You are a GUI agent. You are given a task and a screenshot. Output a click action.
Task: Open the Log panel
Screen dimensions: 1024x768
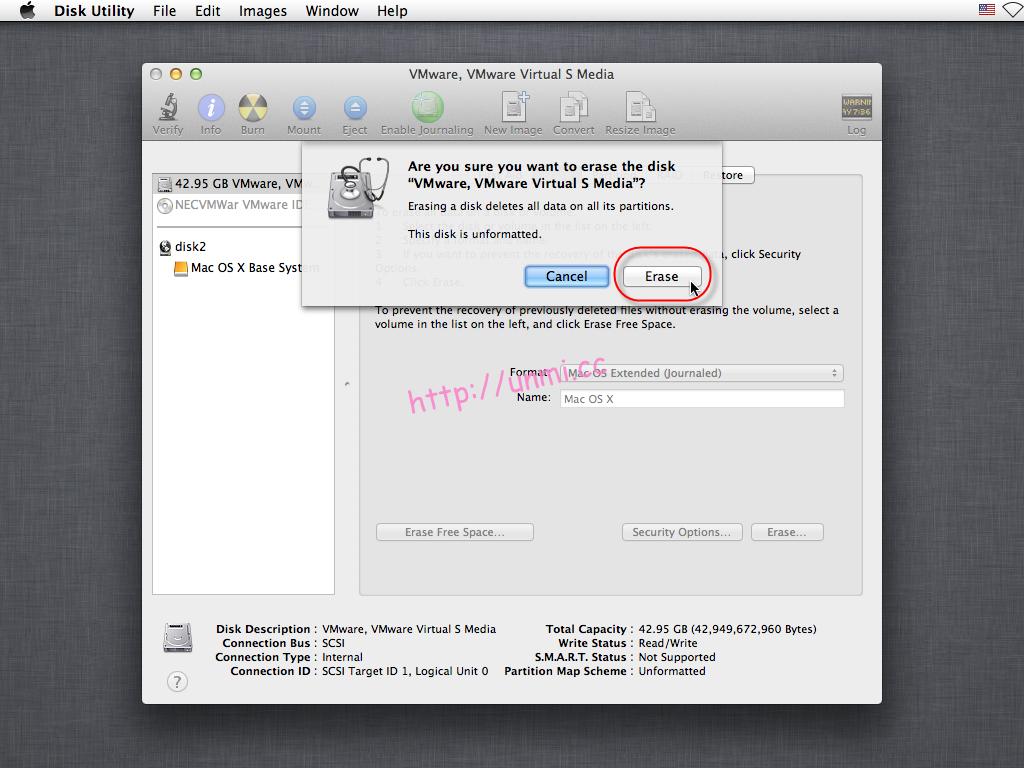[855, 110]
